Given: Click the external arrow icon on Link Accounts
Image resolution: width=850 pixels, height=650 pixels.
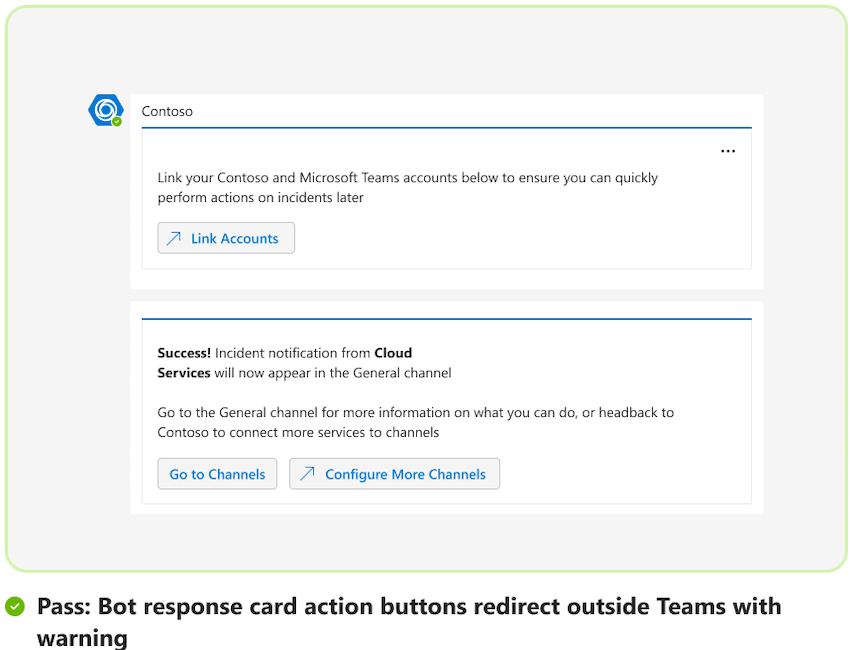Looking at the screenshot, I should [x=173, y=239].
